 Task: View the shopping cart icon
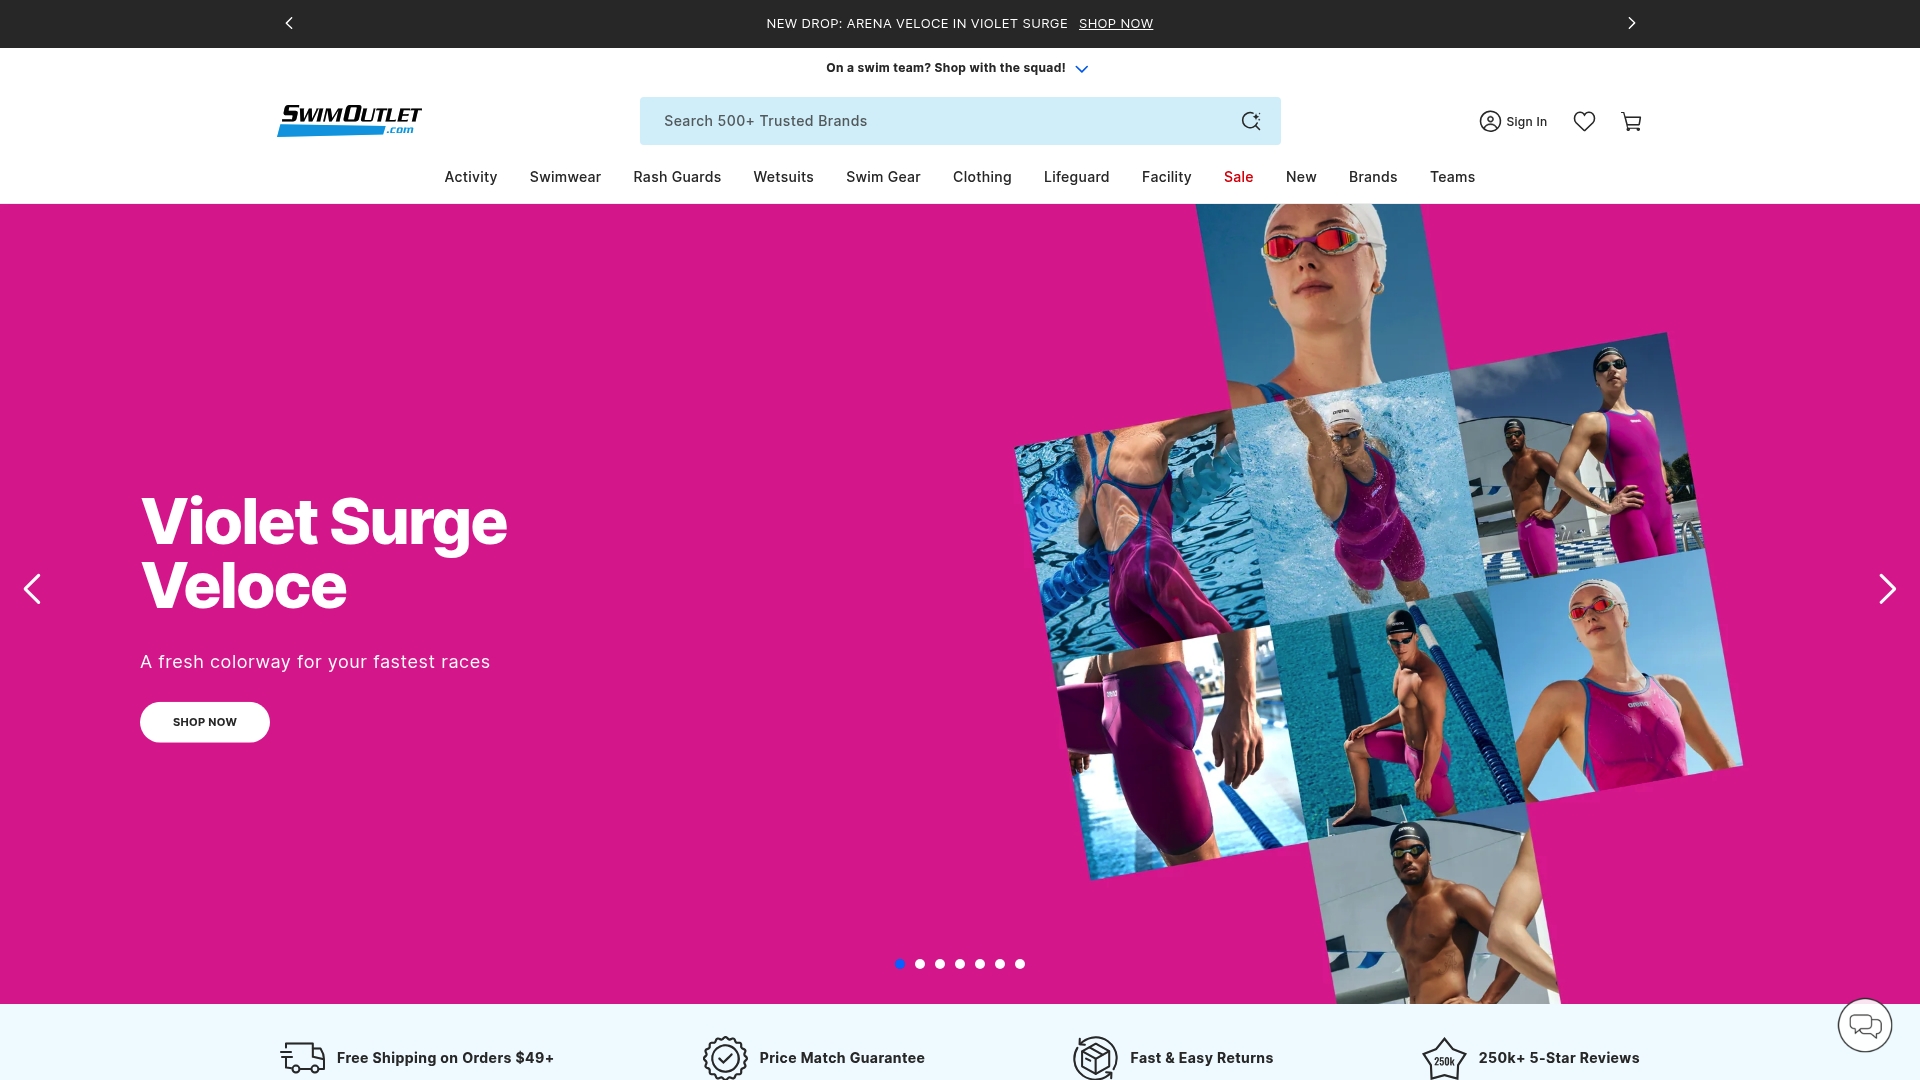(x=1631, y=121)
